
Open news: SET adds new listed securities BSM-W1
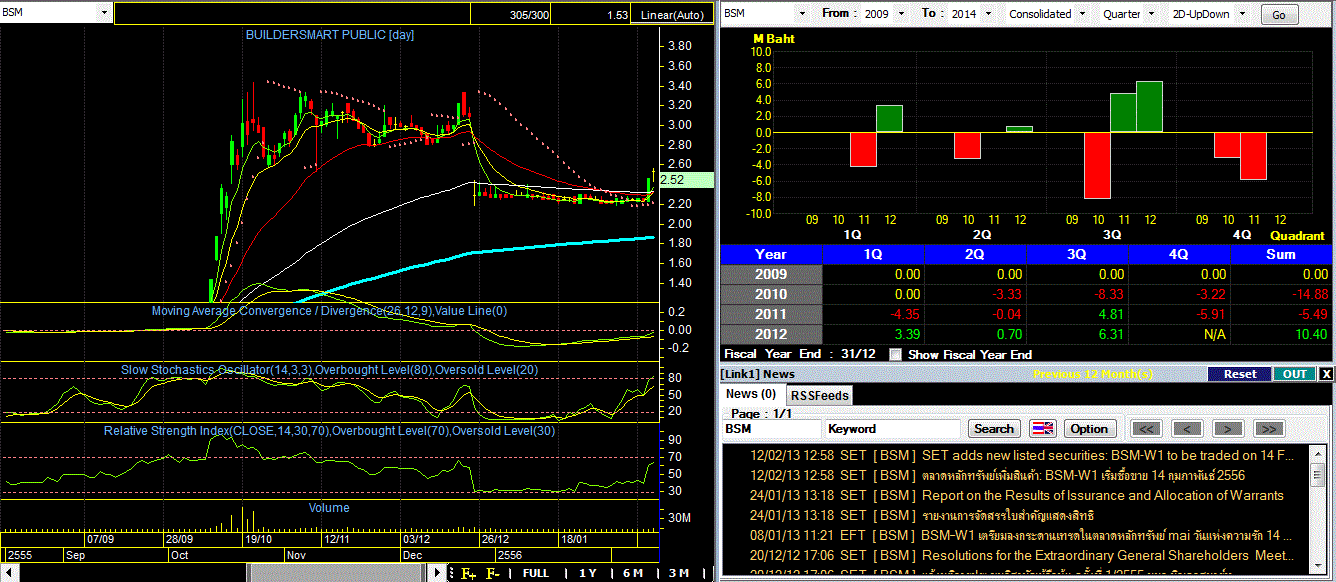pos(1022,455)
